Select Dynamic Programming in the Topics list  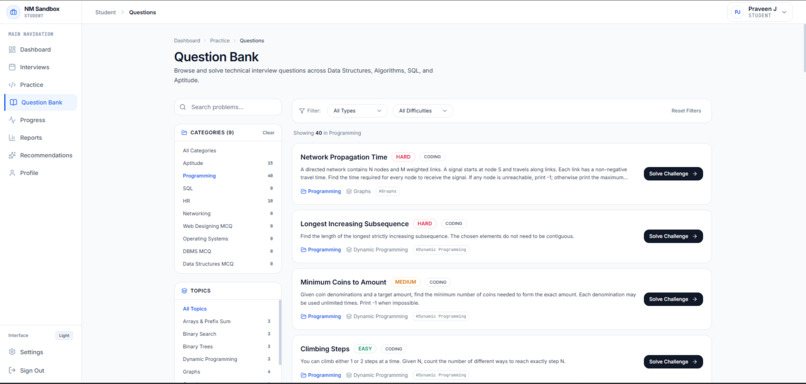pyautogui.click(x=226, y=359)
